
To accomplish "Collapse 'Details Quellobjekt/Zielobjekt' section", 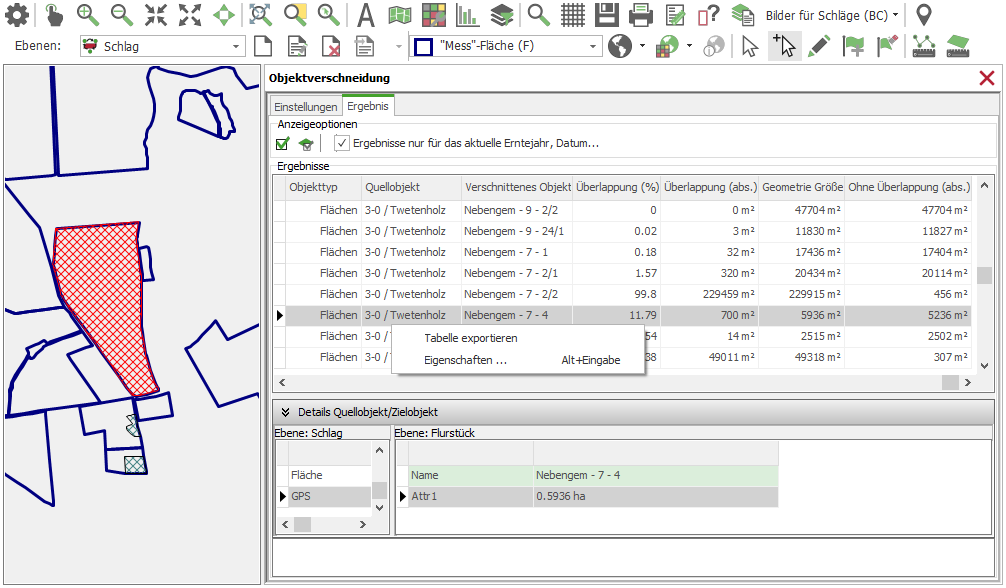I will coord(284,412).
